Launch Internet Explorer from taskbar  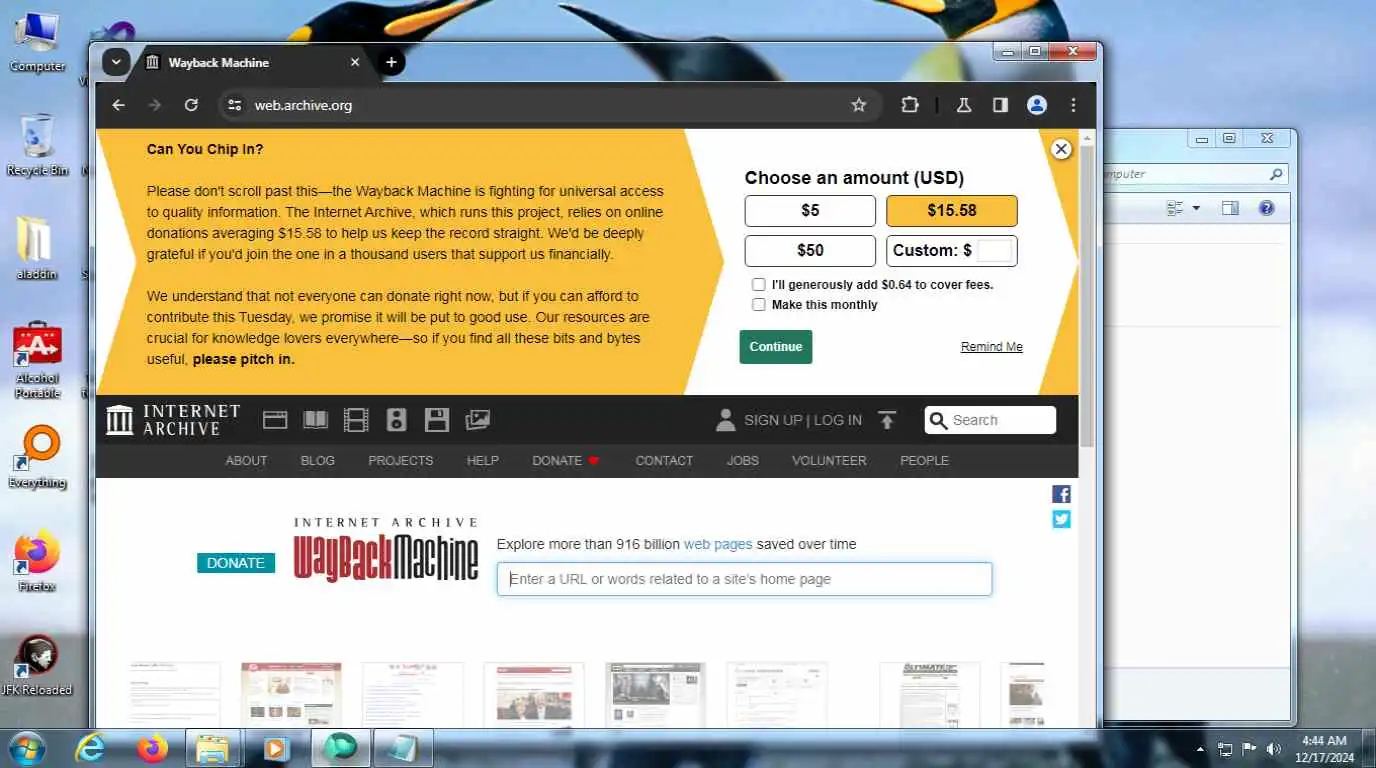[91, 748]
